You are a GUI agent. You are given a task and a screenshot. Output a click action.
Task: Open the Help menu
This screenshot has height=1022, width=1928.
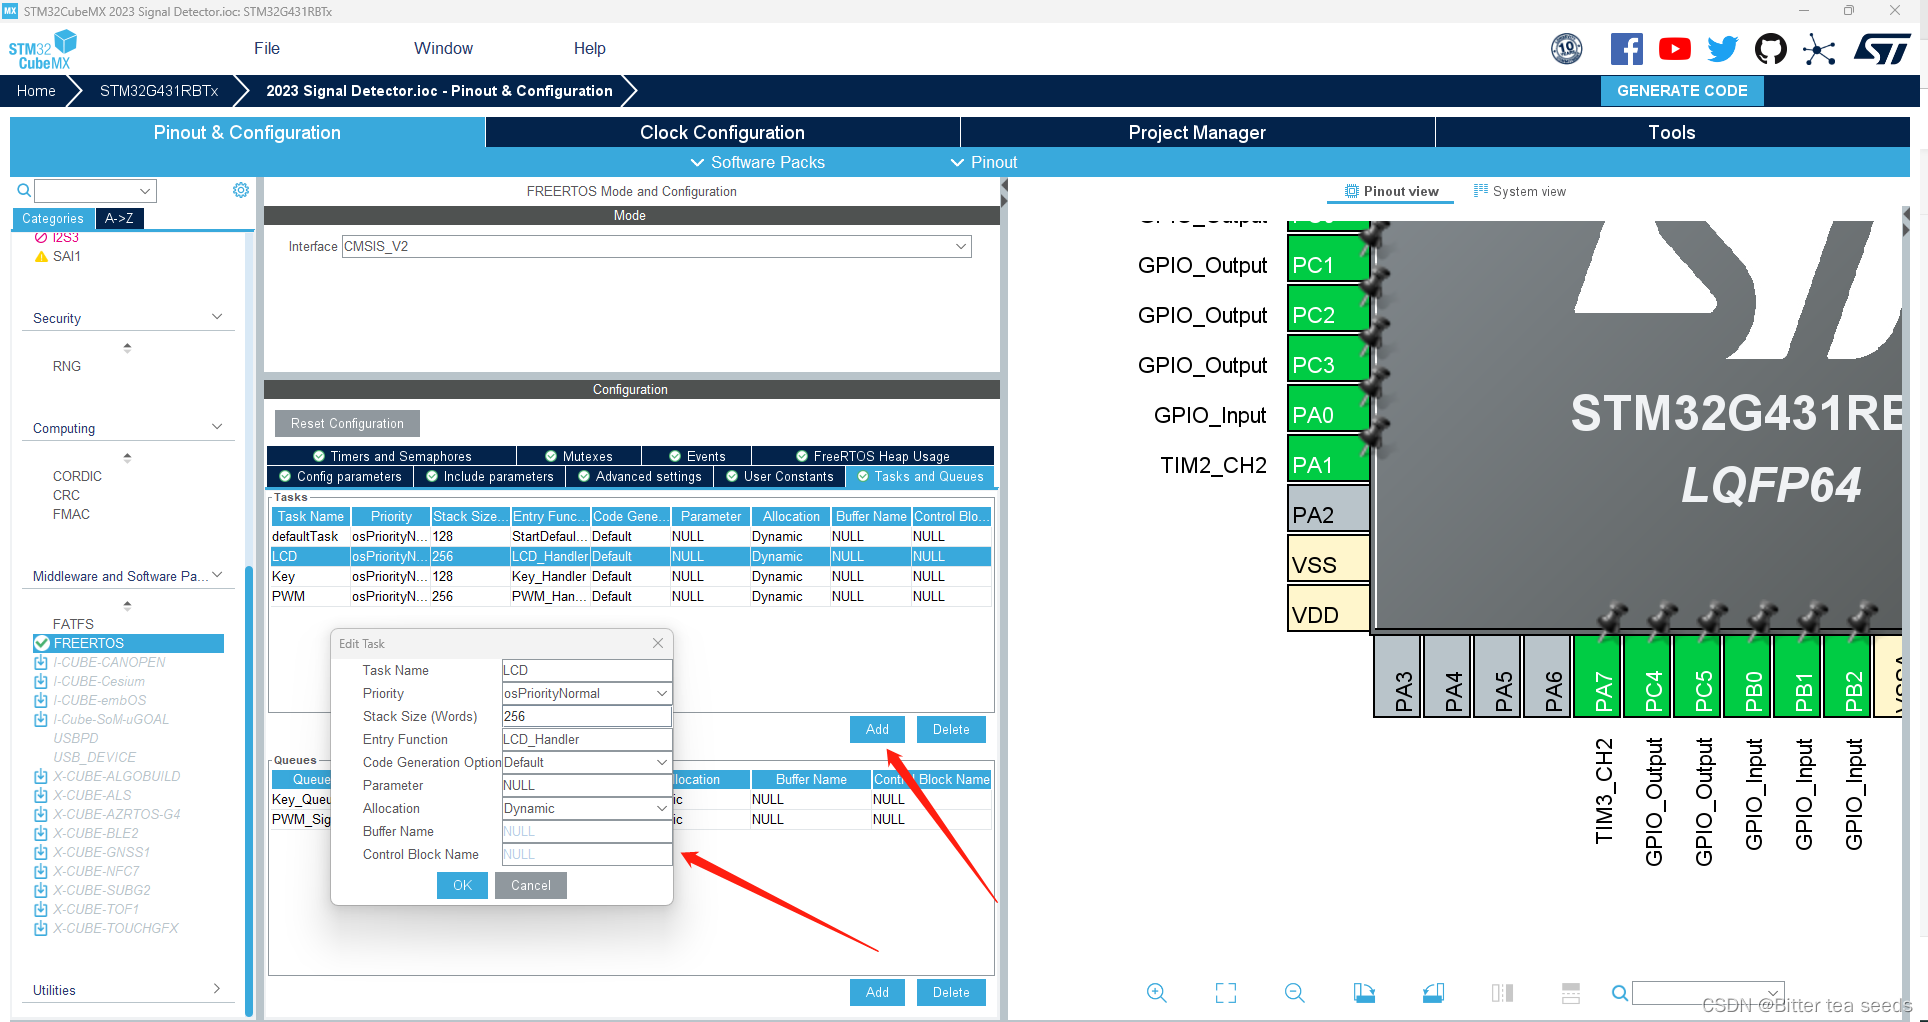590,48
